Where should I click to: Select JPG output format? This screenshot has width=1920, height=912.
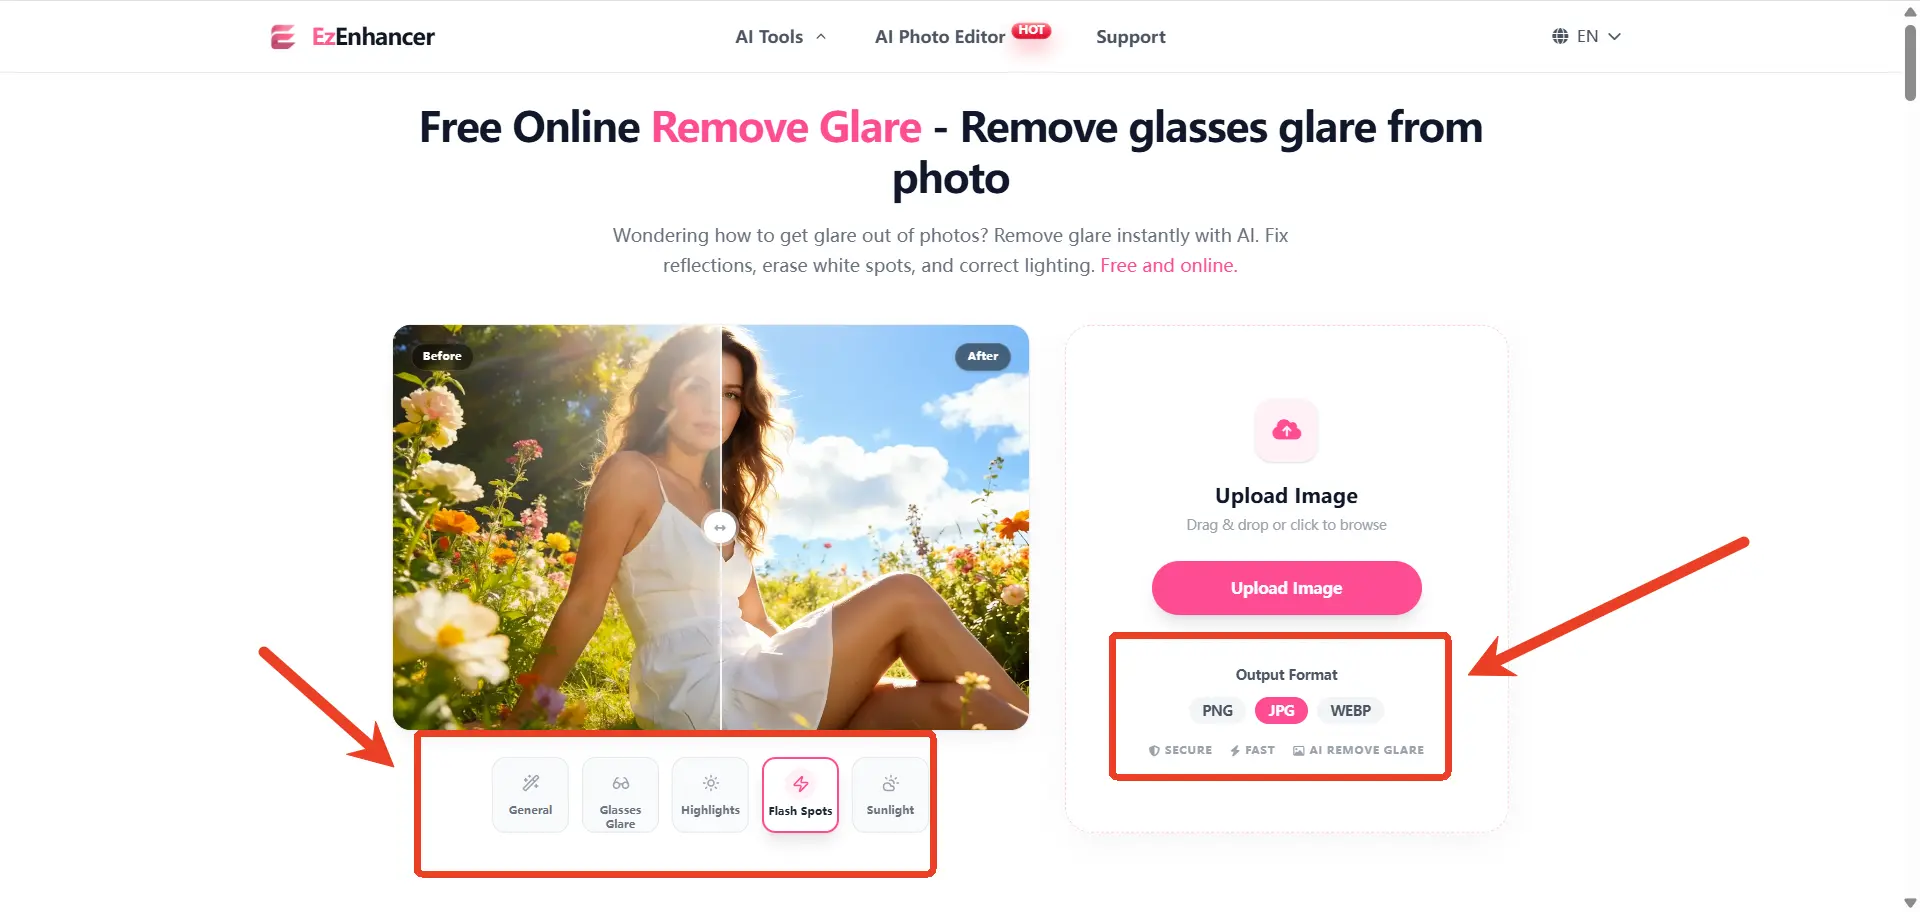(1281, 710)
